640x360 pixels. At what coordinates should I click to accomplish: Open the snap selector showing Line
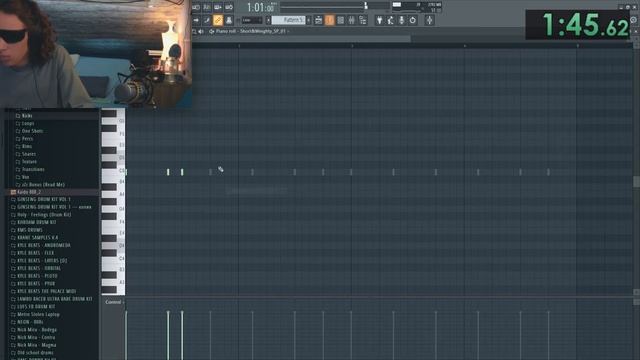(251, 20)
